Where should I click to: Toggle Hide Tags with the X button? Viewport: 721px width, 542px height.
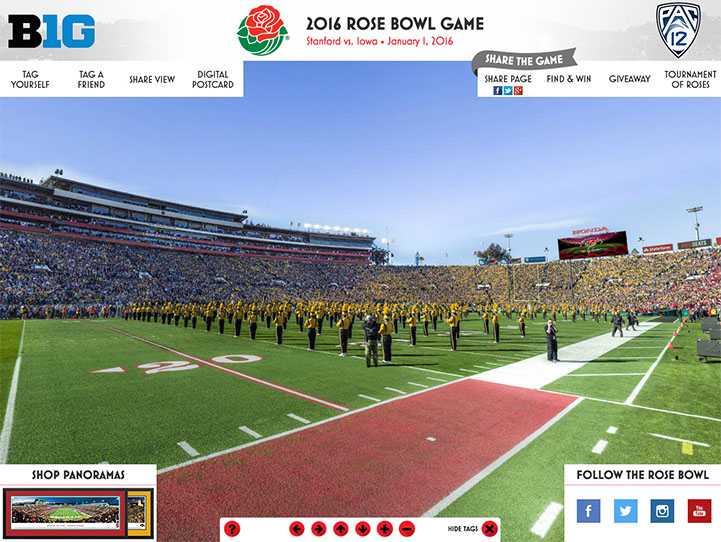click(490, 529)
